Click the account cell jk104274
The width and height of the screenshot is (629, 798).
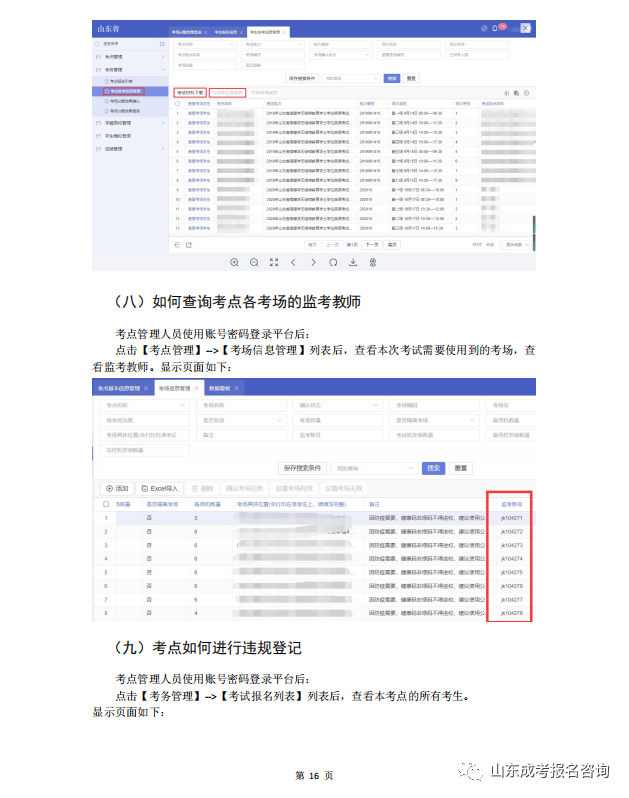511,559
